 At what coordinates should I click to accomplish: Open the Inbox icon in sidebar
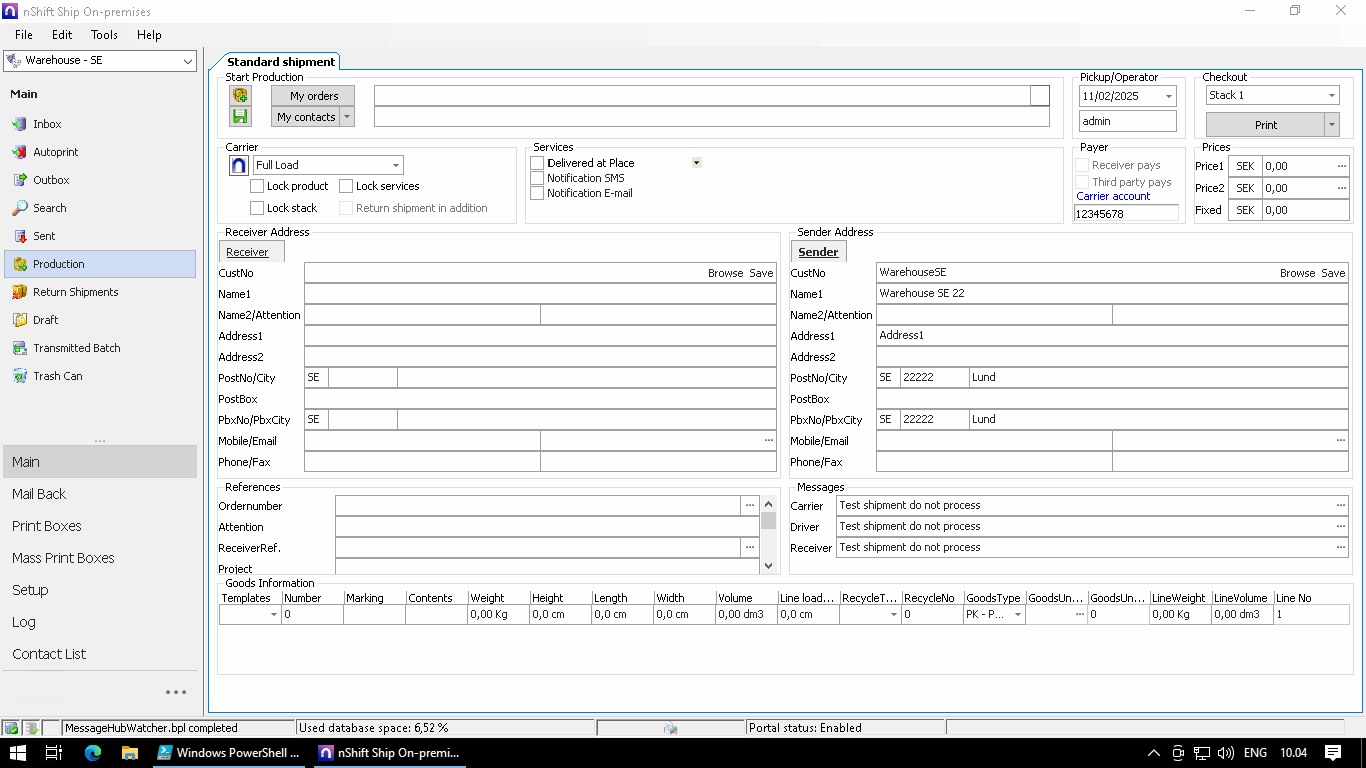[20, 124]
